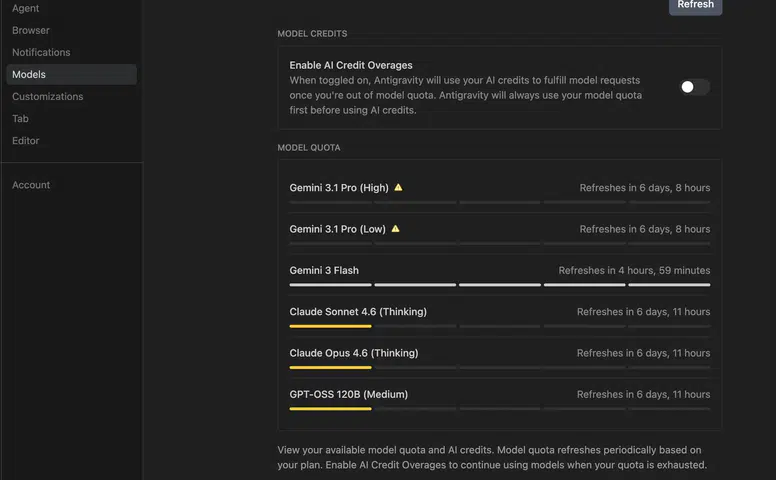Screen dimensions: 776x480
Task: Select the Models sidebar item
Action: (71, 74)
